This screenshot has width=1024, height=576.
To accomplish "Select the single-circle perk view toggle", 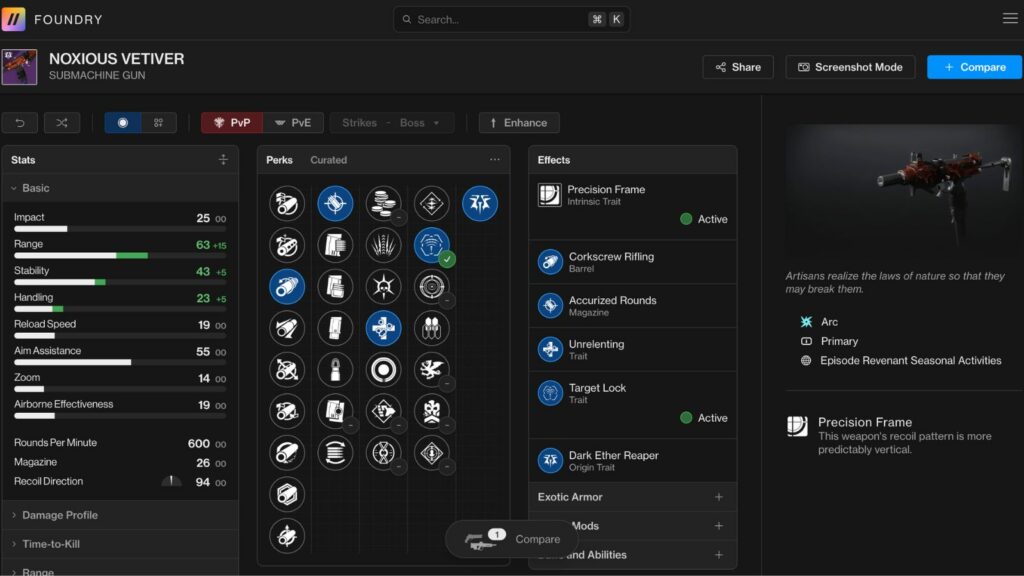I will coord(123,123).
